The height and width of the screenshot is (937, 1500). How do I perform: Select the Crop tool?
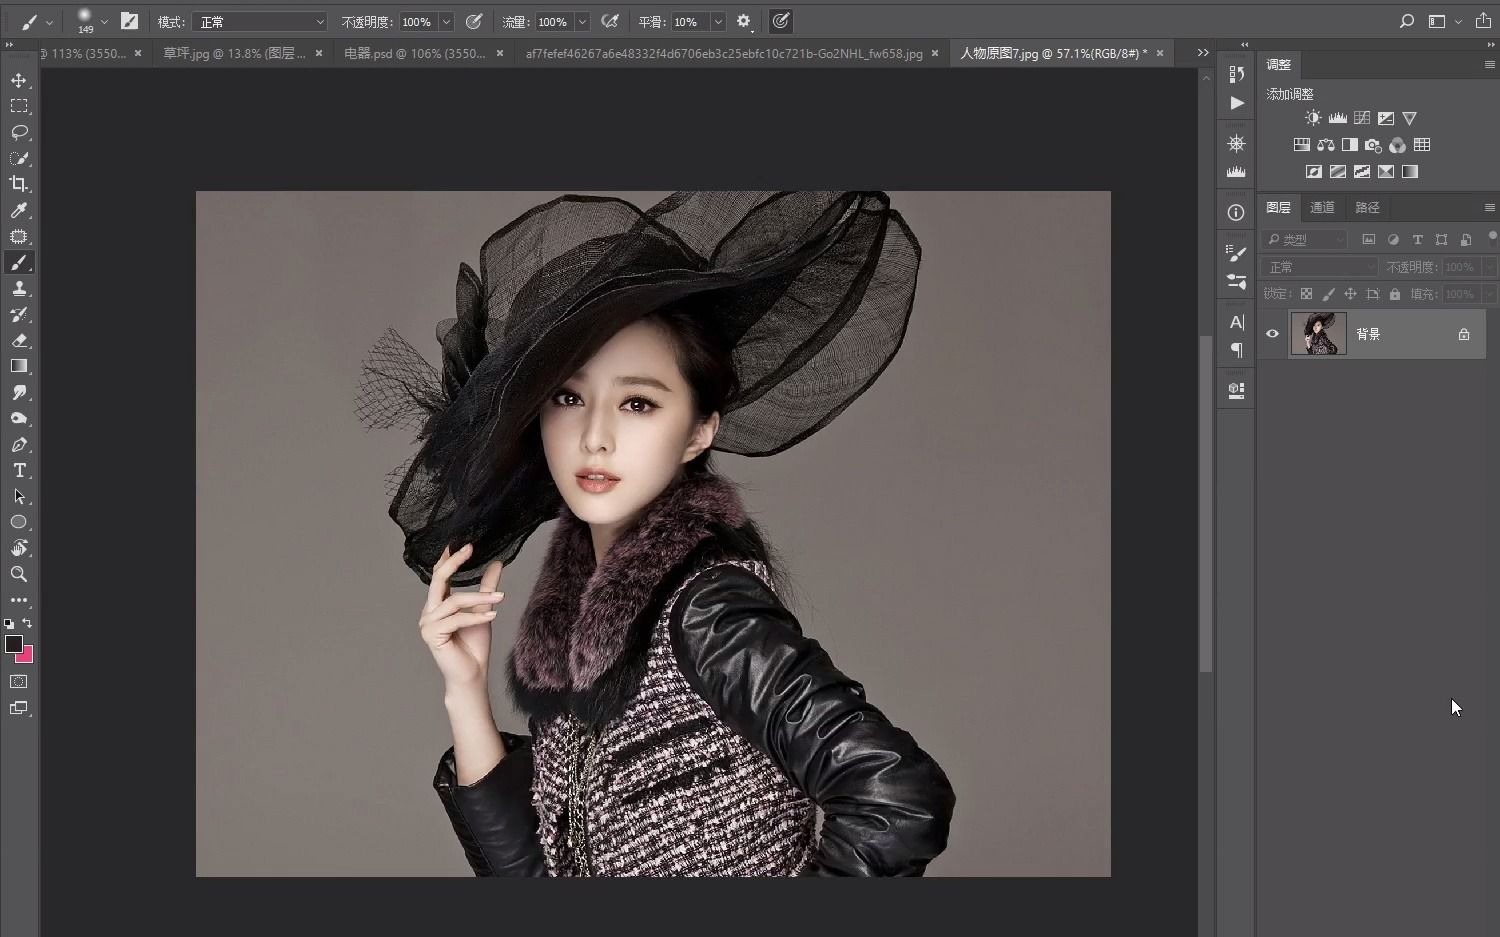(19, 184)
